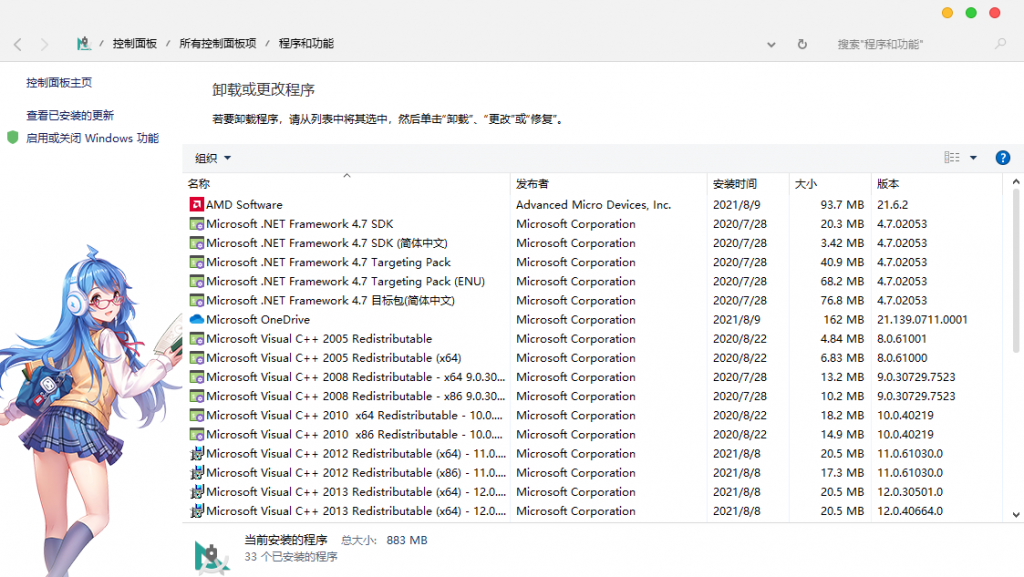1024x577 pixels.
Task: Open 查看已安装的更新 link
Action: click(x=70, y=115)
